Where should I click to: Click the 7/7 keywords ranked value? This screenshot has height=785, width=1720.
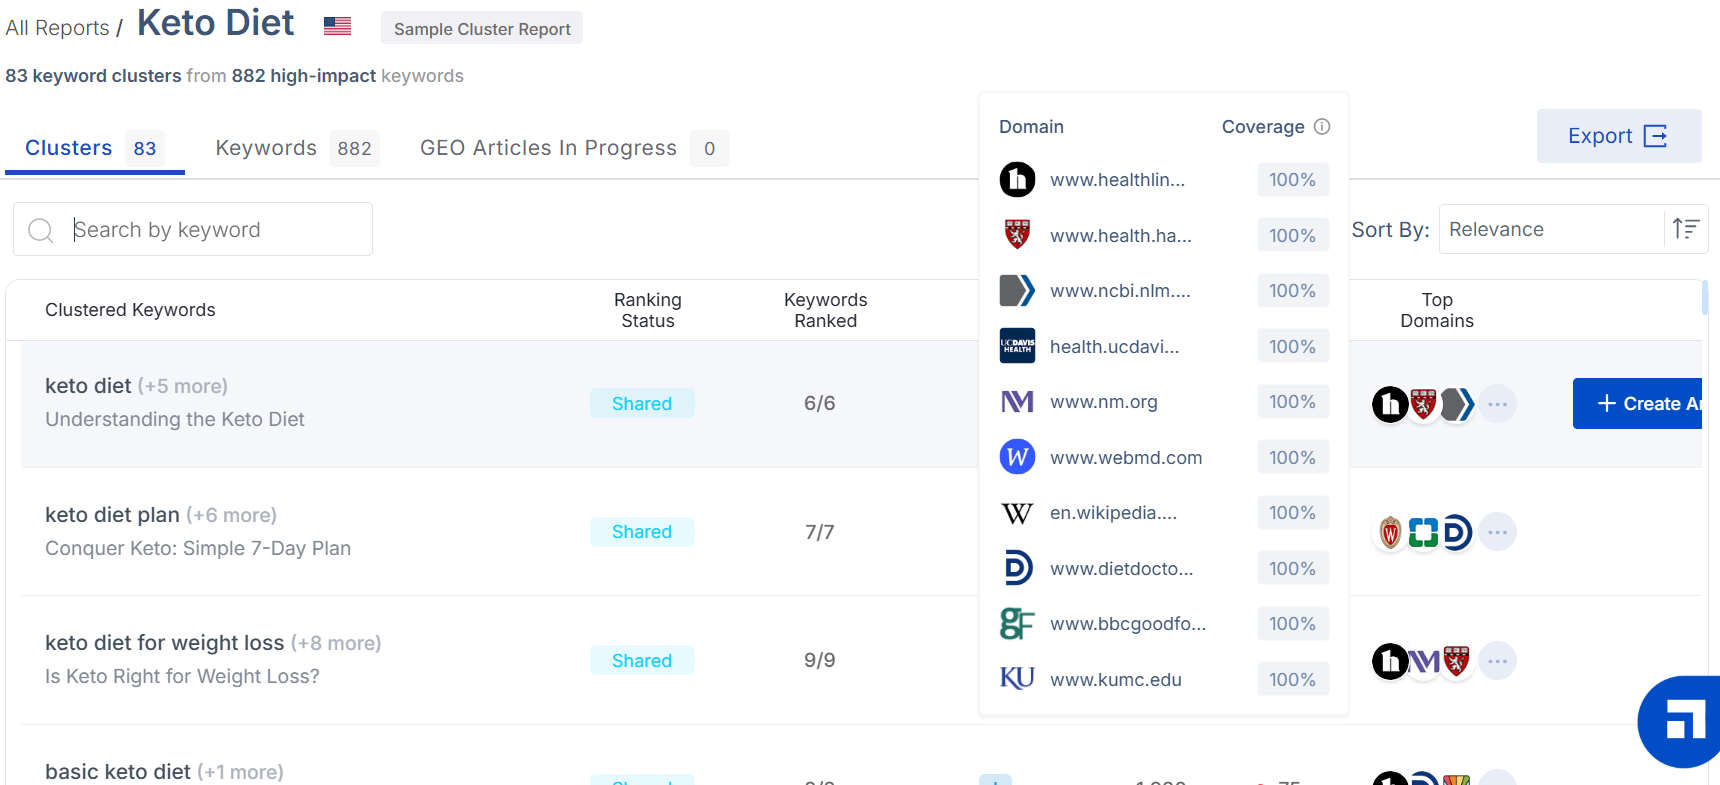[x=820, y=532]
